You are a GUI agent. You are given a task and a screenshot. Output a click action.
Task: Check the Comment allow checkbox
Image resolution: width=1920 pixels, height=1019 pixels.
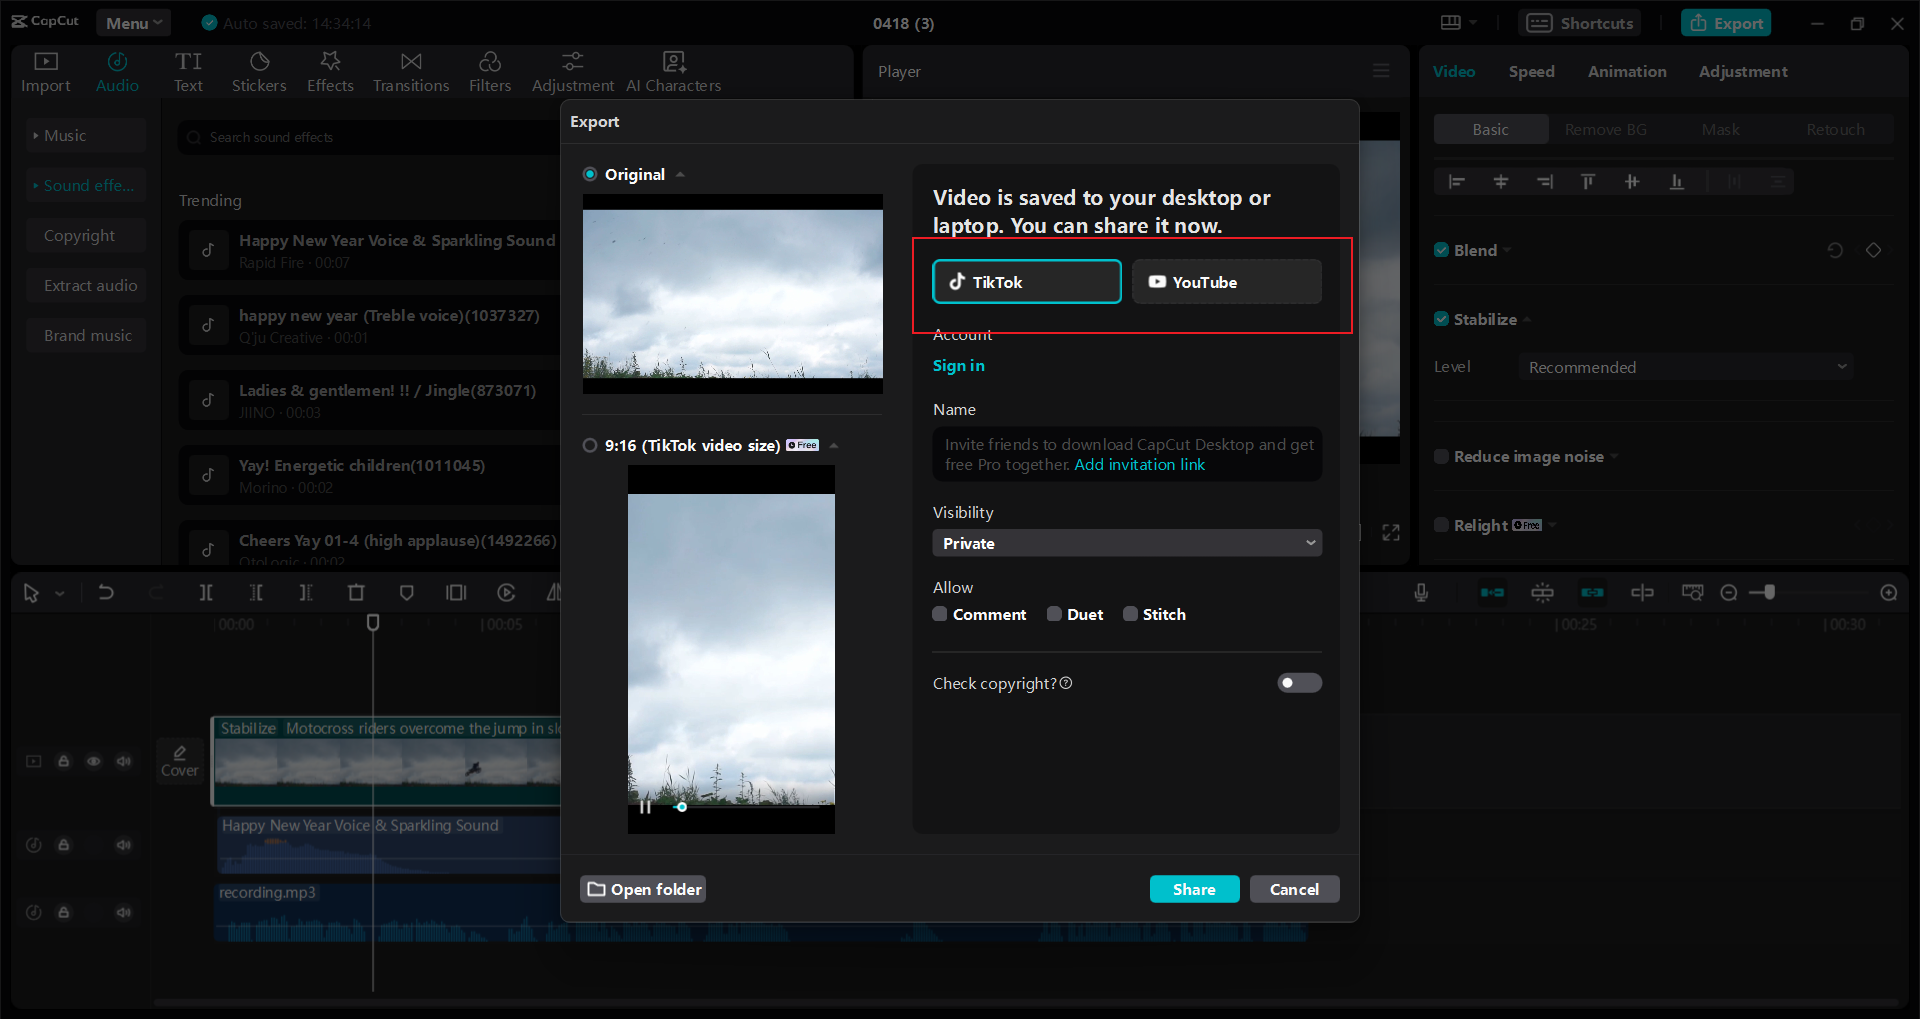(x=940, y=614)
